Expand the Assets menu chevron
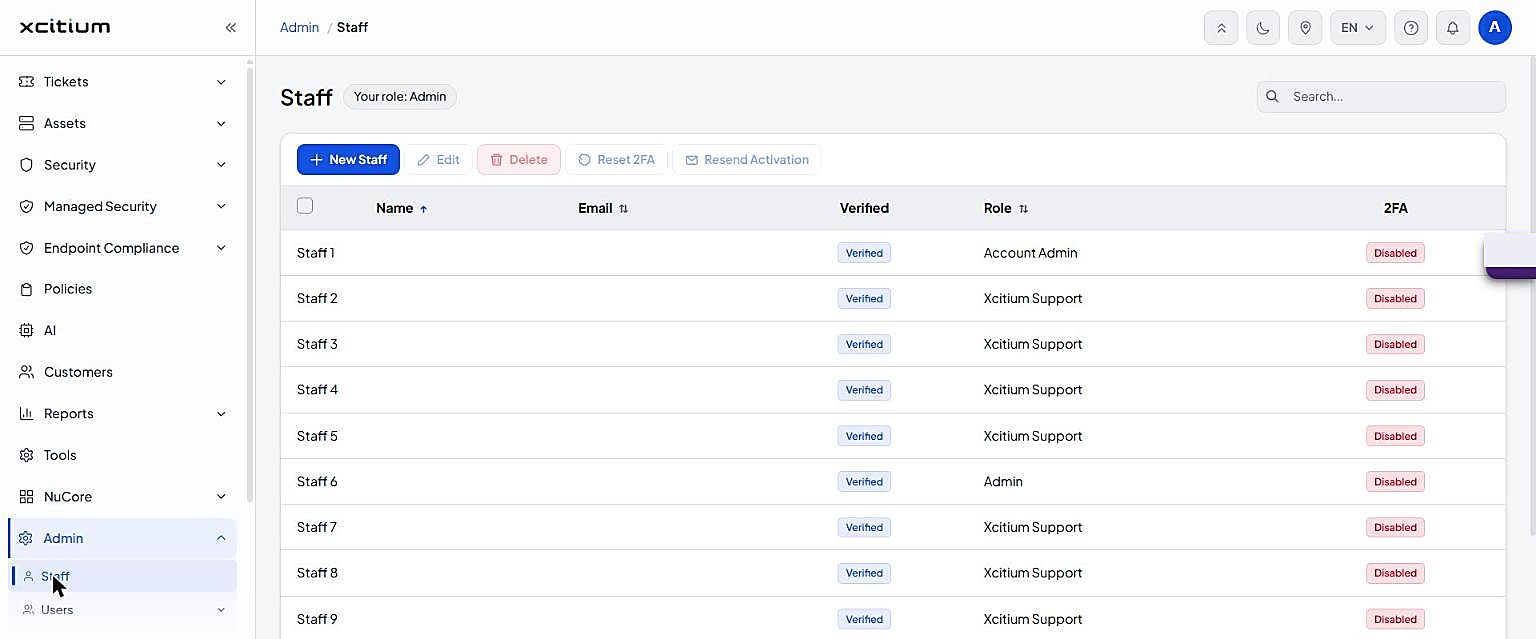The width and height of the screenshot is (1536, 639). pos(221,123)
